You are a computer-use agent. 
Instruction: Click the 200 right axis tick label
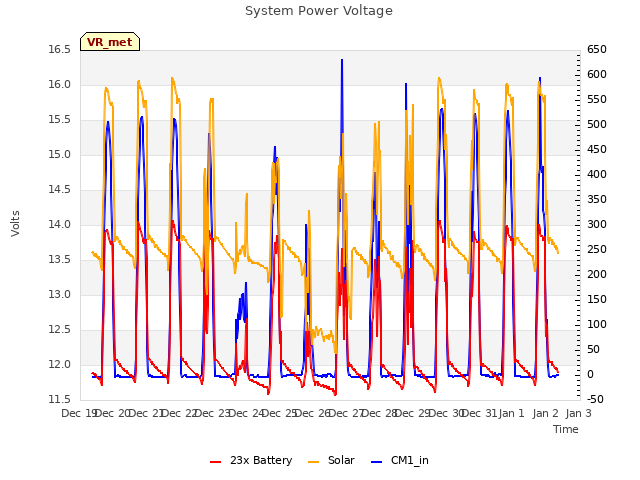pos(597,275)
